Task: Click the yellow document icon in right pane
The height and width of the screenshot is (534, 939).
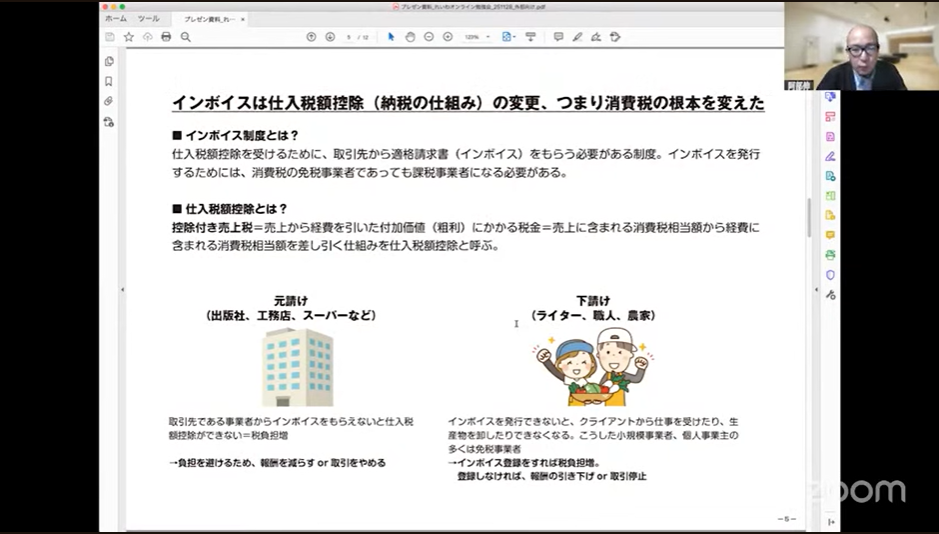Action: point(830,216)
